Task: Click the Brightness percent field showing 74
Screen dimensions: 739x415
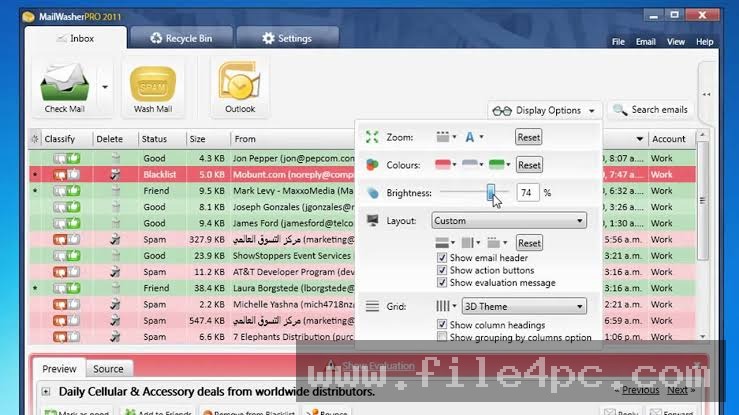Action: point(527,193)
